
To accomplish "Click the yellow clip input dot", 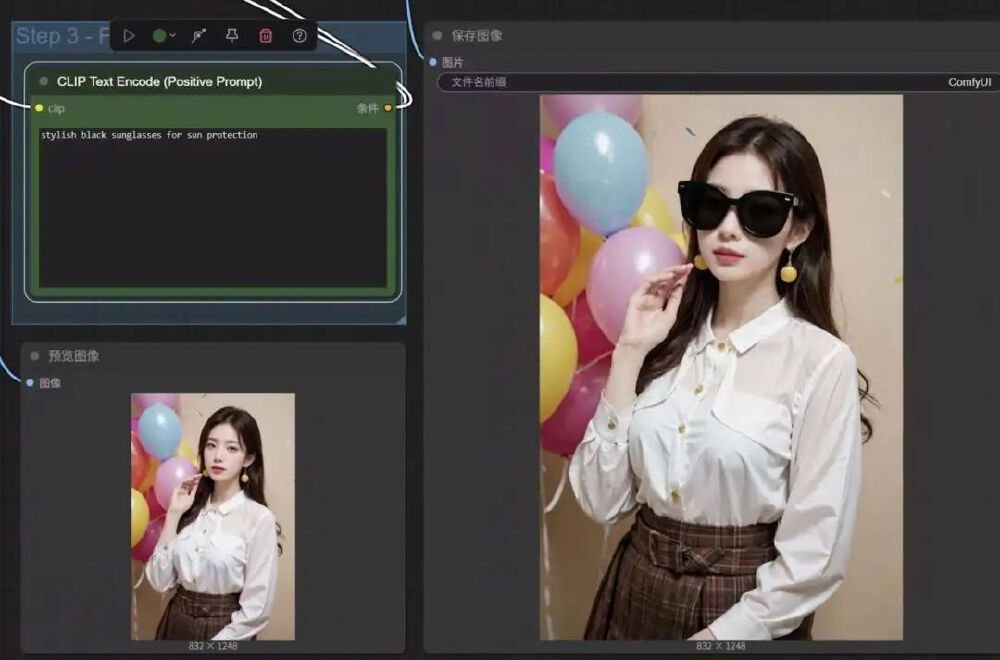I will pos(37,109).
